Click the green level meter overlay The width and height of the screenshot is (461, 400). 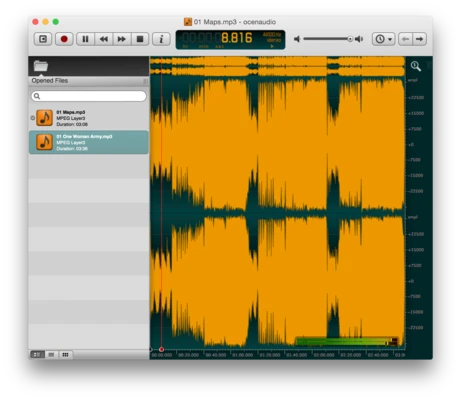(x=347, y=341)
